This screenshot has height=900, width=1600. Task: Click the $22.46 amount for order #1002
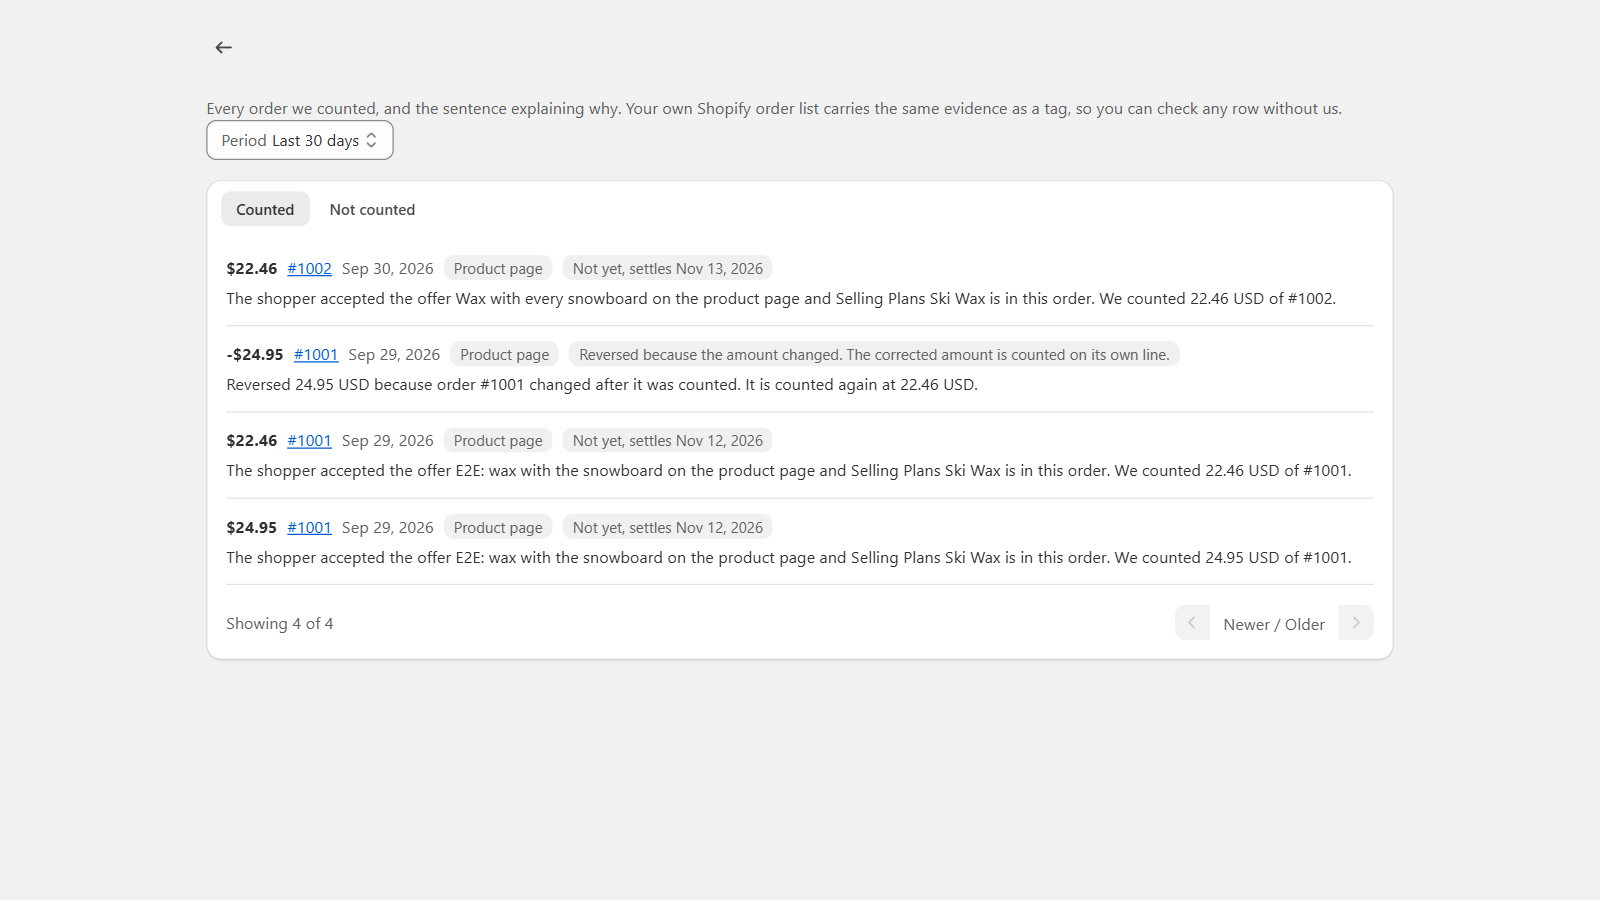(x=252, y=268)
